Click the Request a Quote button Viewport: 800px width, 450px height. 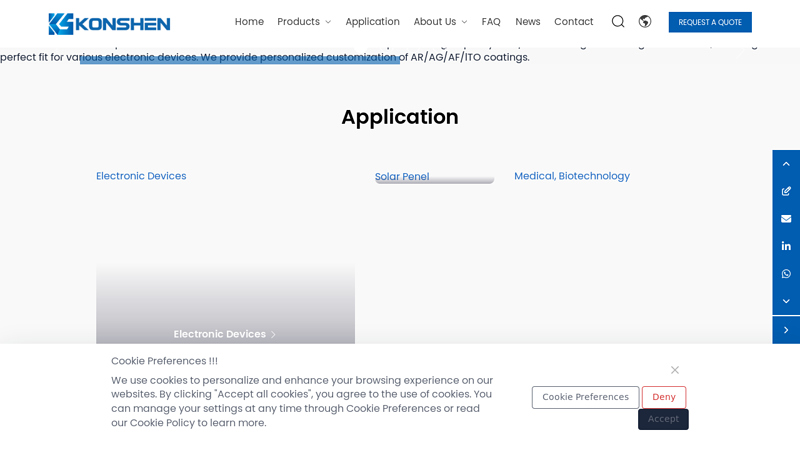coord(710,22)
